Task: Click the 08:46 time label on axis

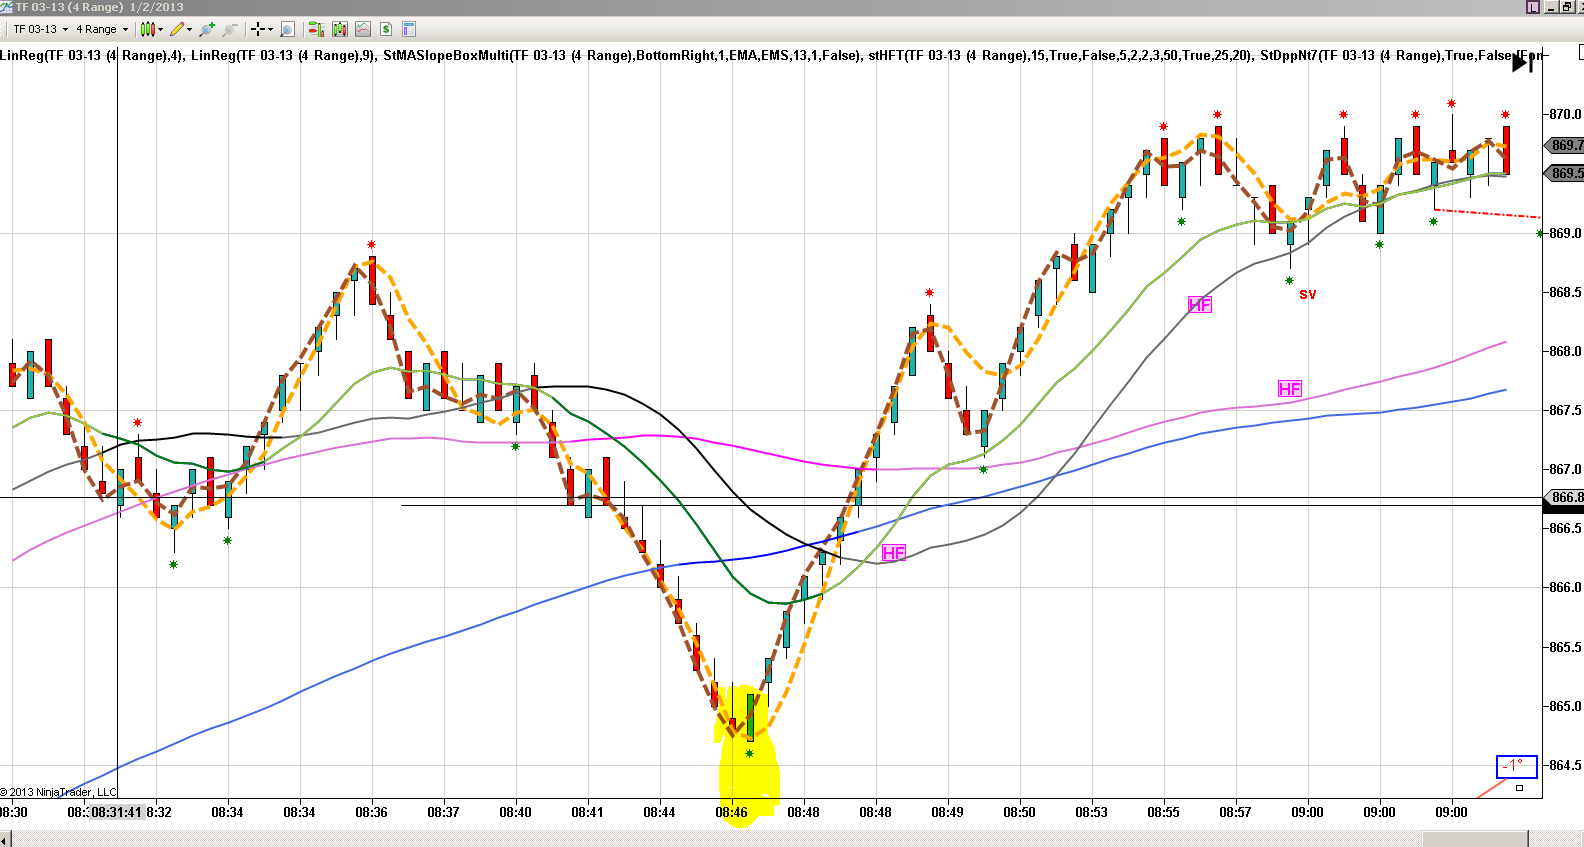Action: [x=731, y=812]
